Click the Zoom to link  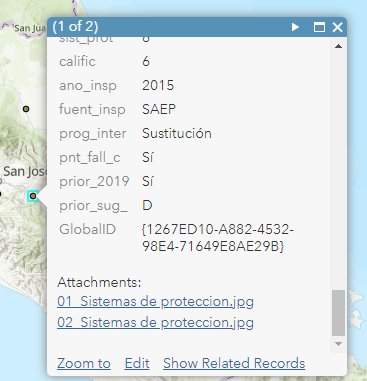pos(84,363)
